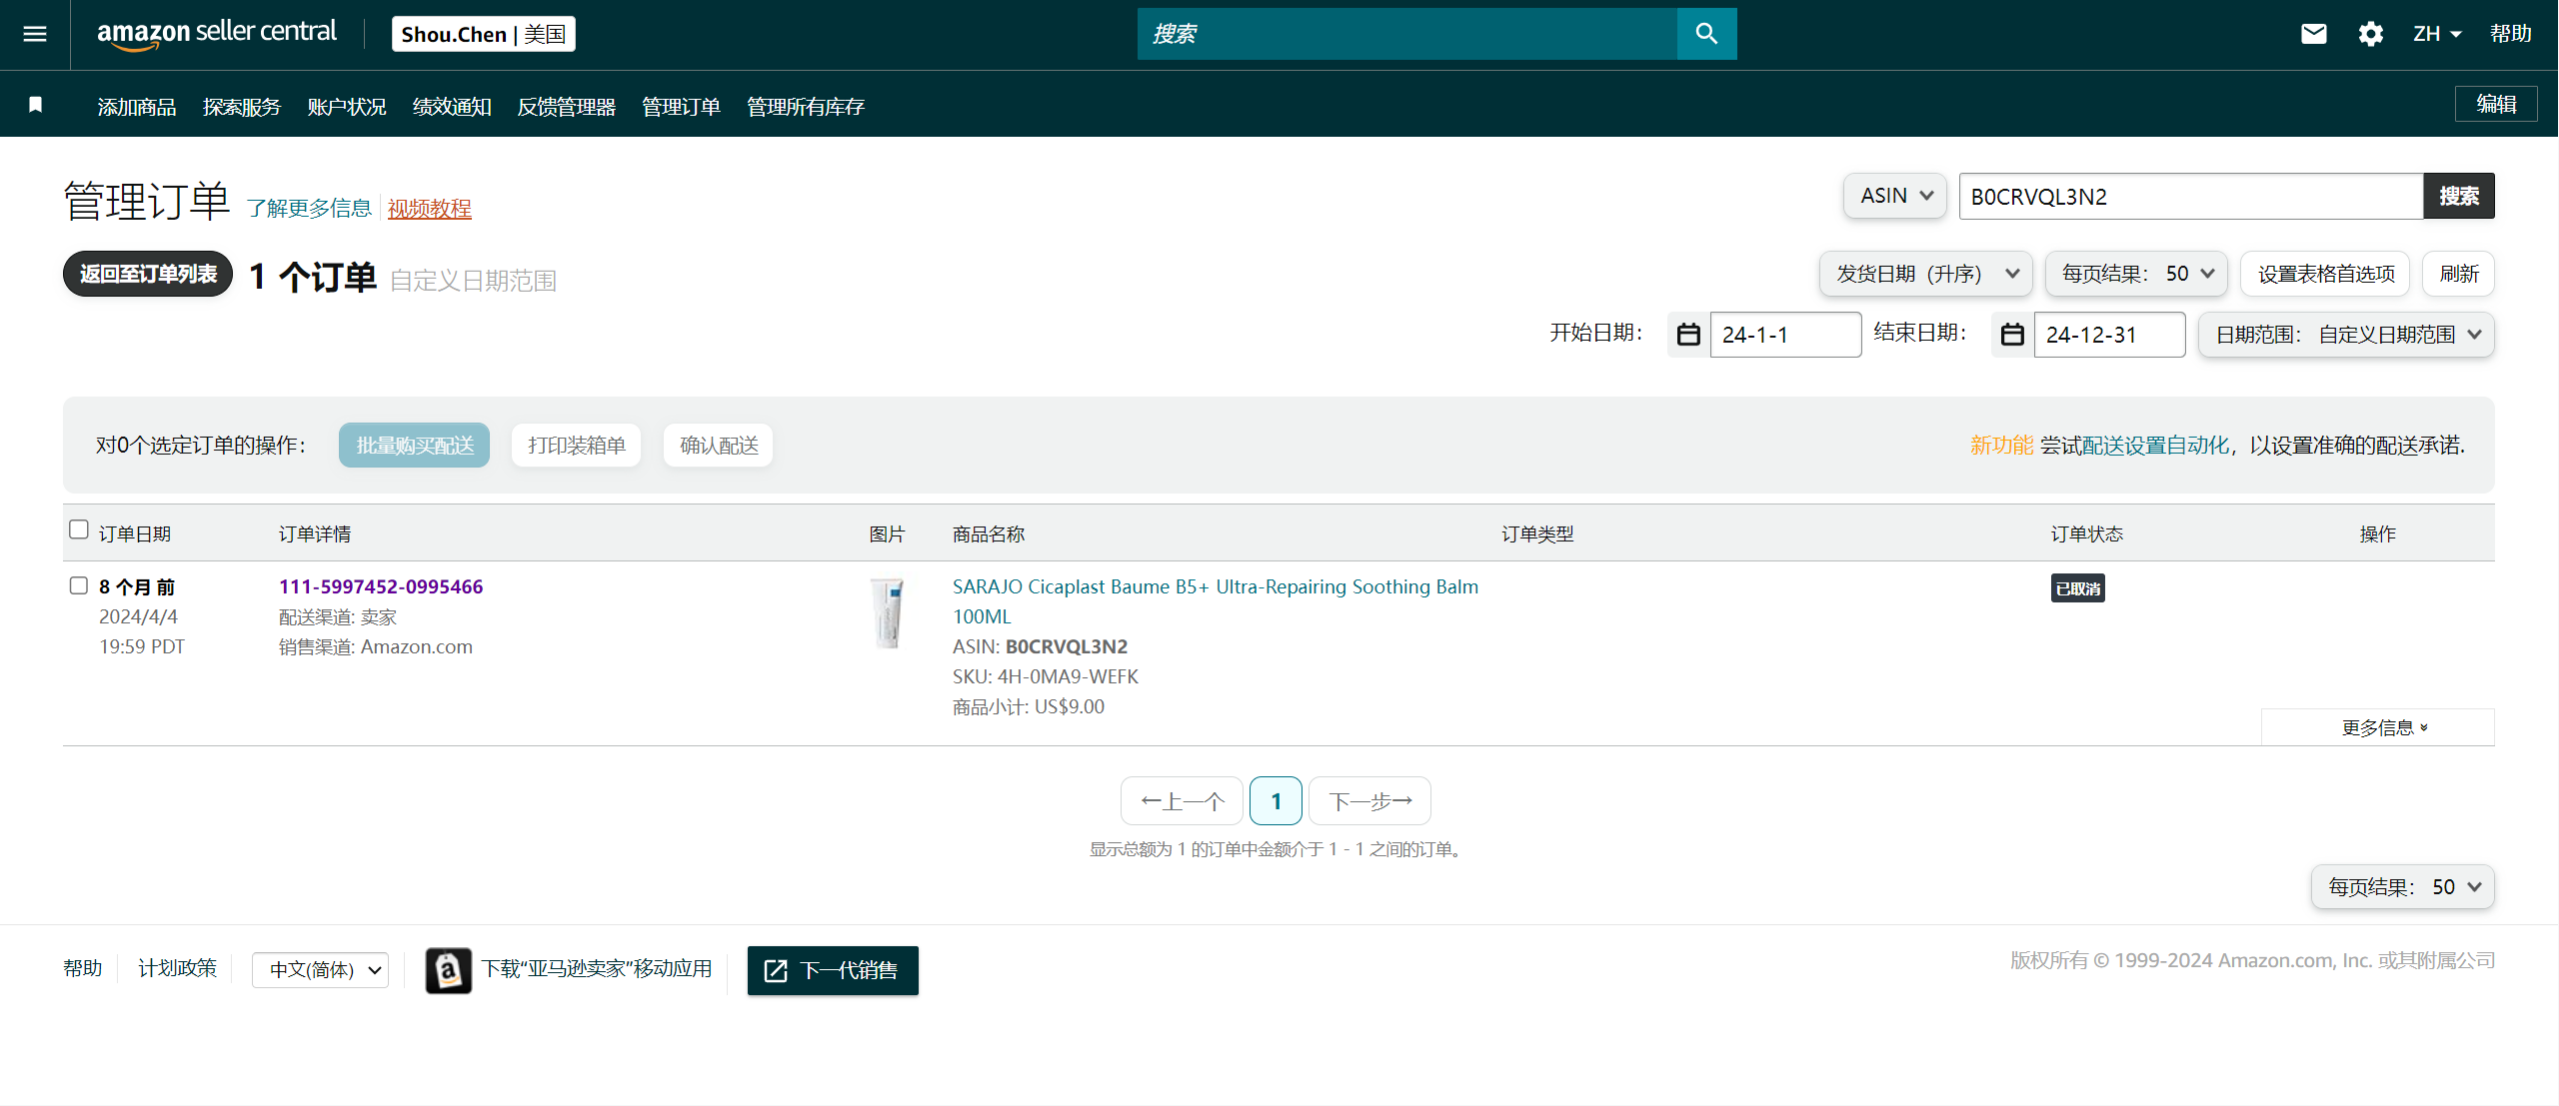Click the 下一代销售 button

click(x=833, y=970)
